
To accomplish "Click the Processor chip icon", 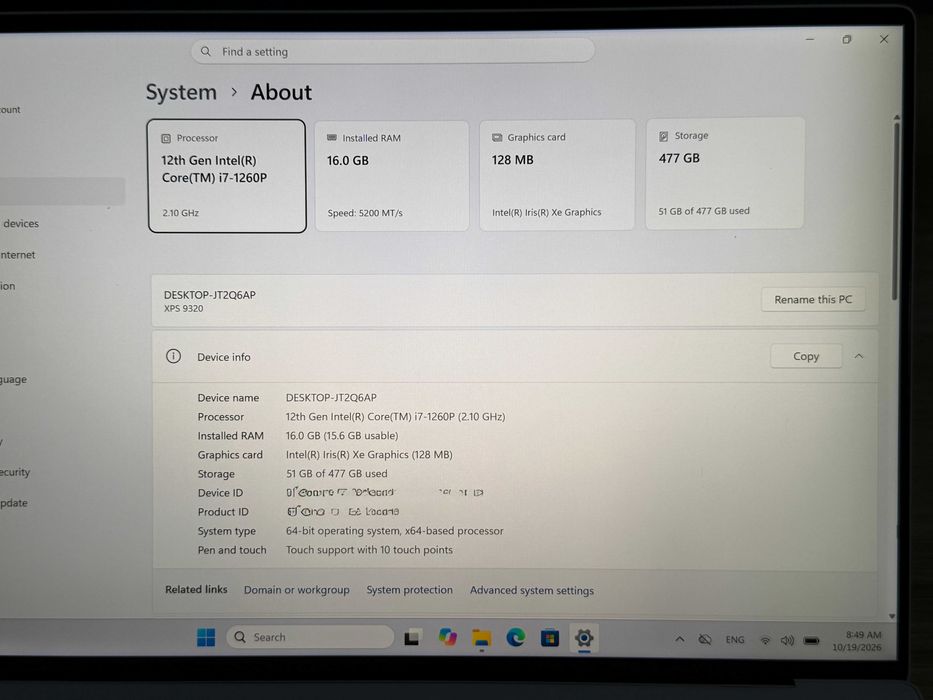I will pos(166,138).
